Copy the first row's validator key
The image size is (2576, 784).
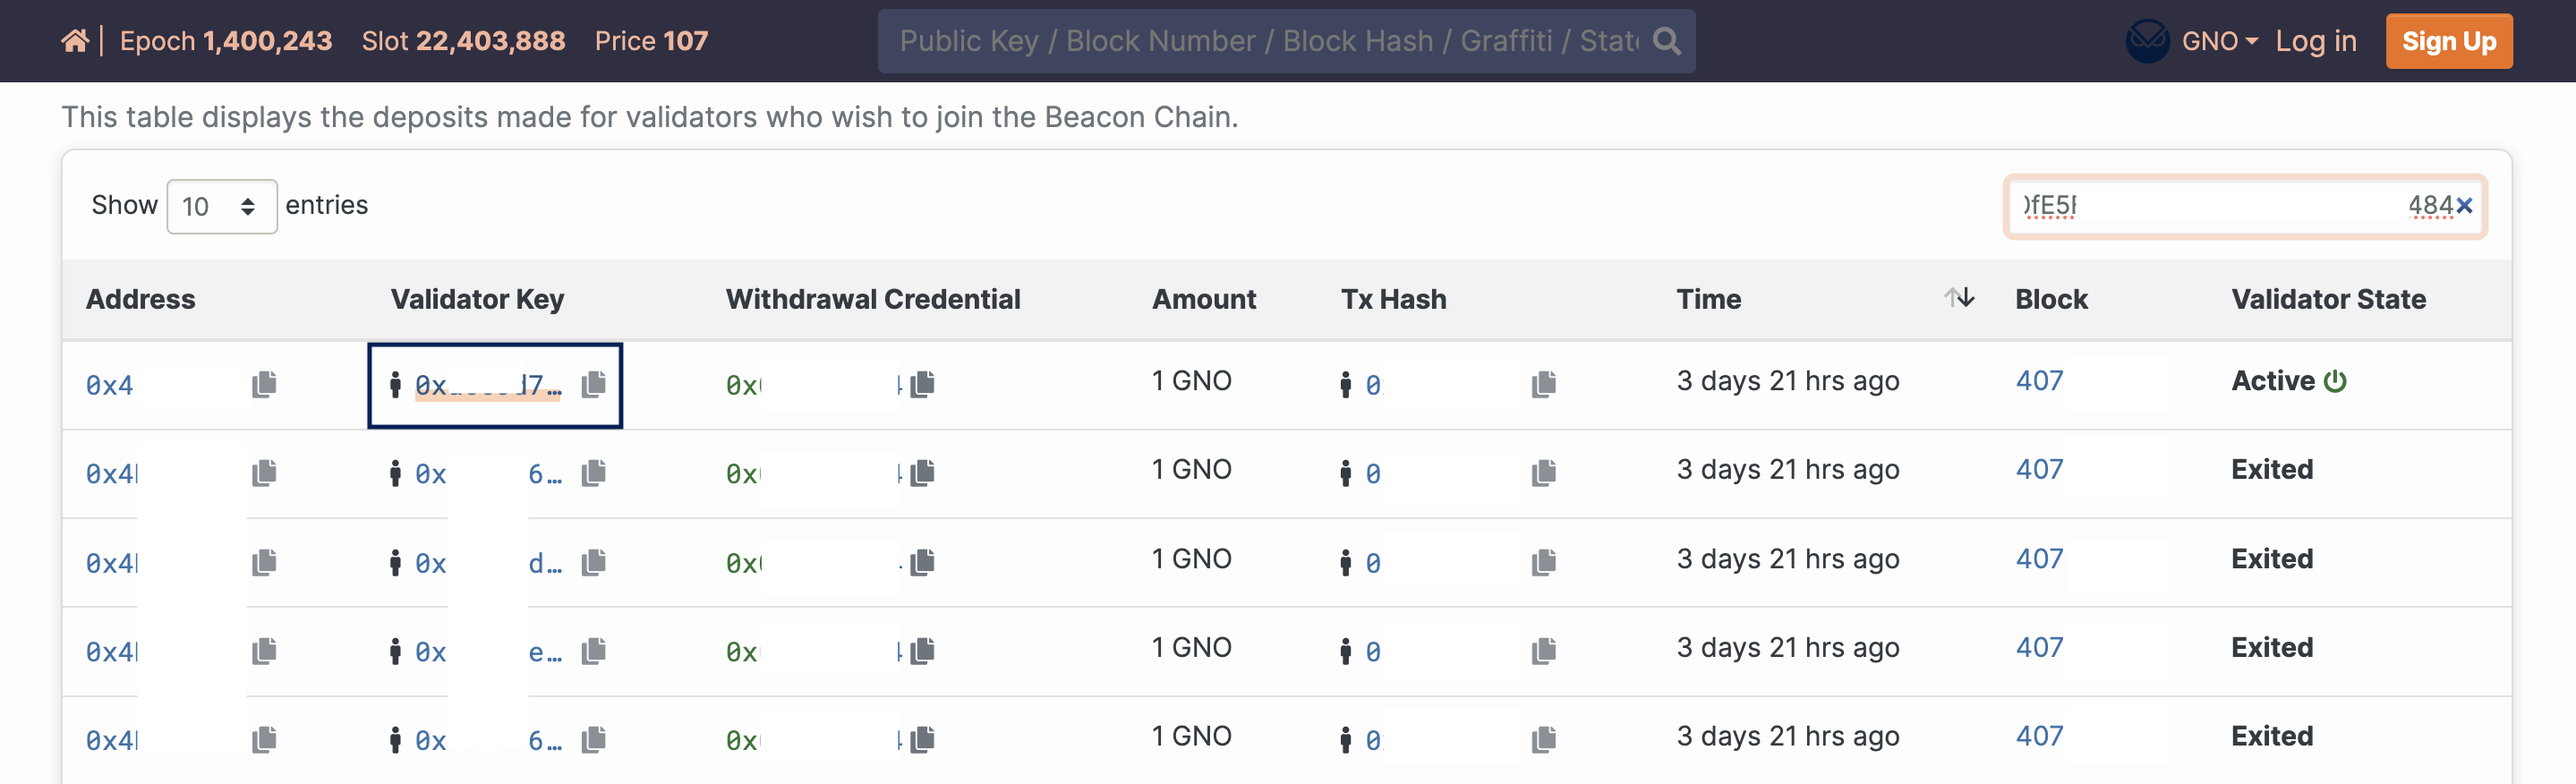[594, 384]
